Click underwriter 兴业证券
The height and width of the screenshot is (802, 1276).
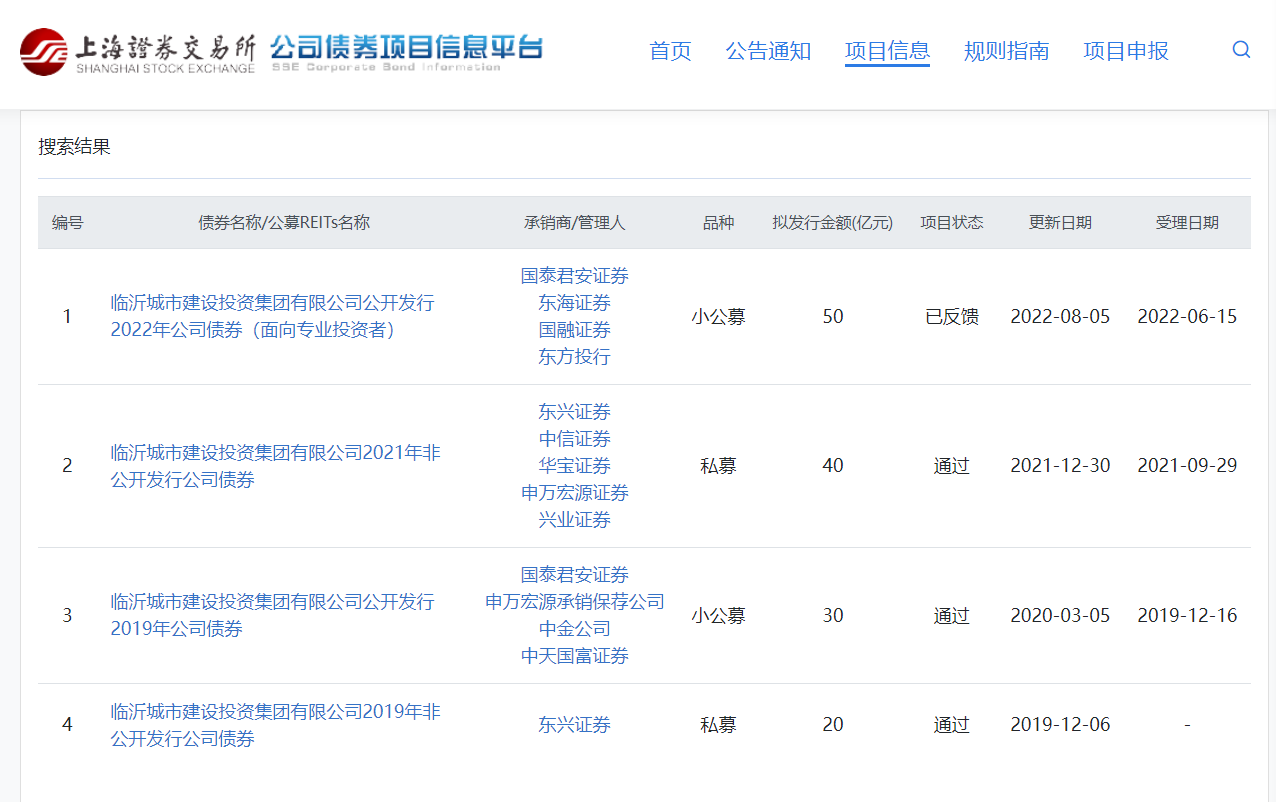pyautogui.click(x=574, y=520)
